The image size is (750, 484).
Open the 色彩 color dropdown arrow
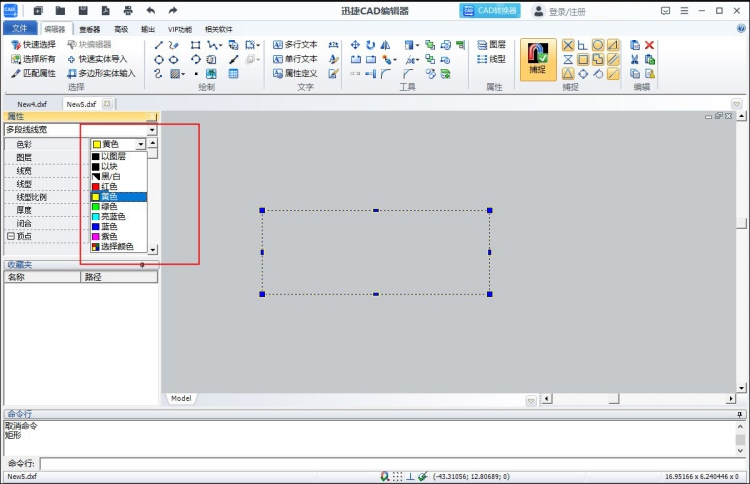point(141,144)
